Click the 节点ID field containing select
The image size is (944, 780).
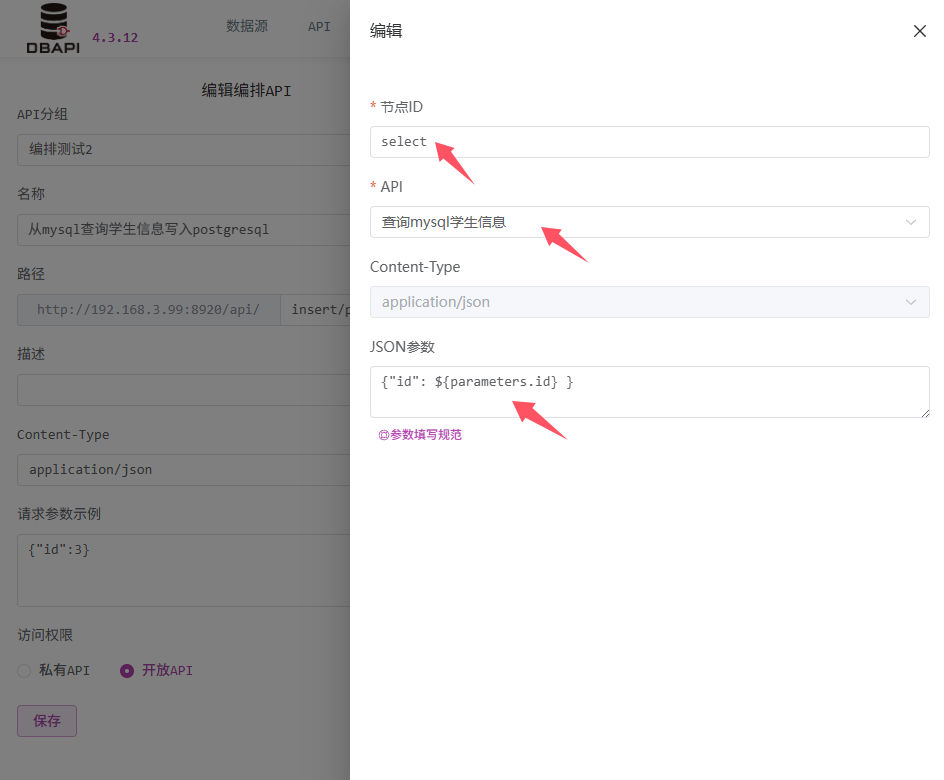[x=650, y=142]
